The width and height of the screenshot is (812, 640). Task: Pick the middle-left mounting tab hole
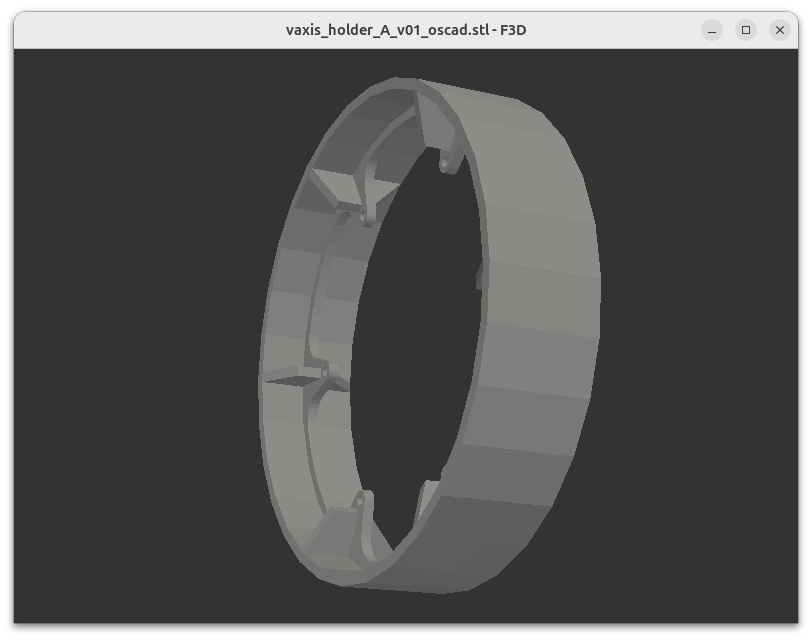324,371
